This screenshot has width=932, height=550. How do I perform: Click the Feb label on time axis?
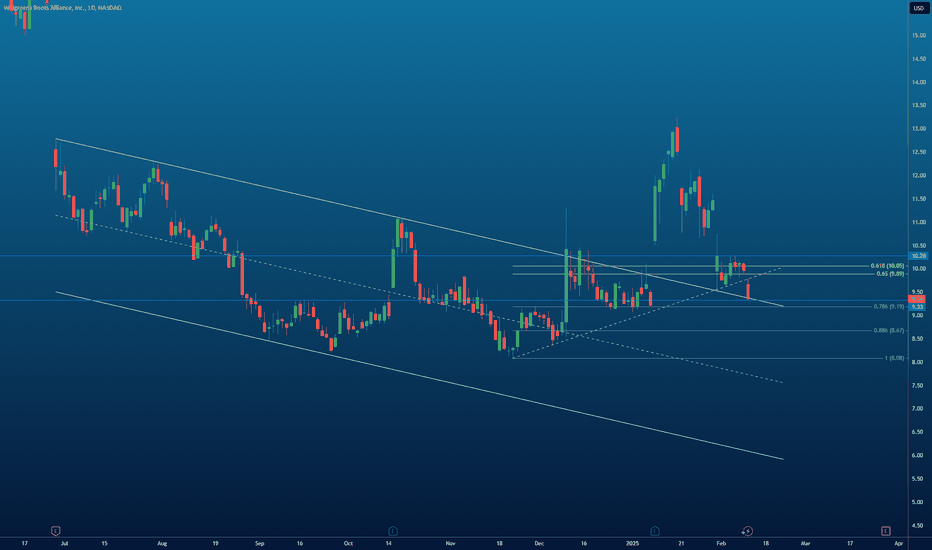tap(721, 543)
